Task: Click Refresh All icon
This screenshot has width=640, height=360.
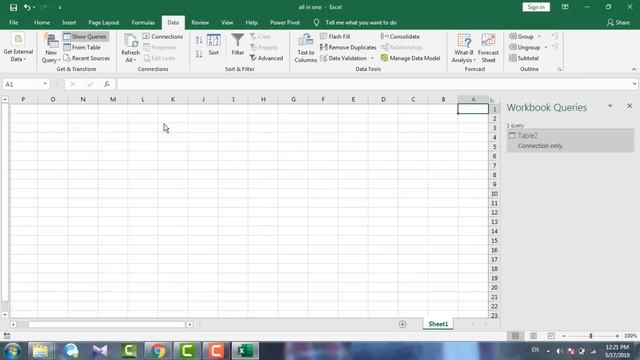Action: pos(131,48)
